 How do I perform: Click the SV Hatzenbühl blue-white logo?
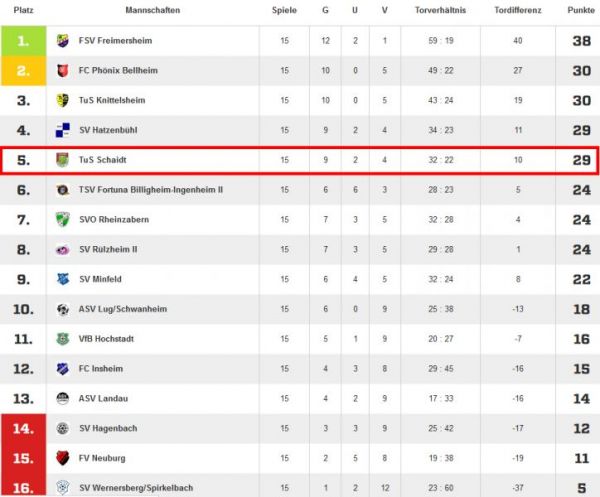tap(63, 130)
